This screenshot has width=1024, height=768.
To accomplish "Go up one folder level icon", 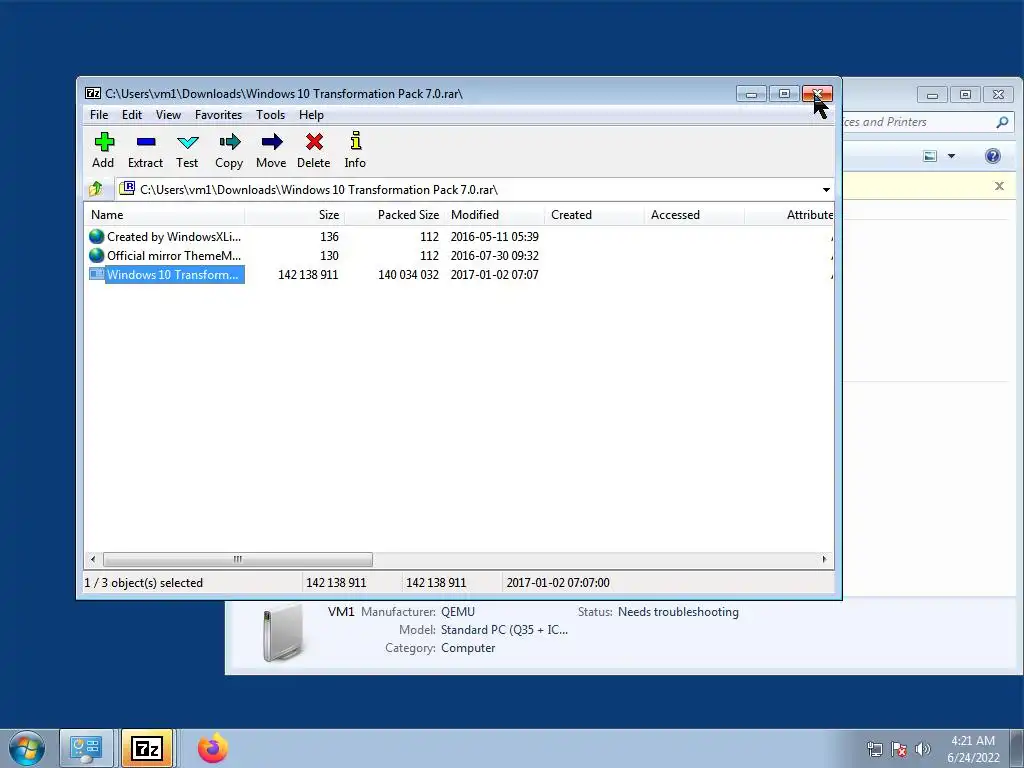I will [x=96, y=189].
